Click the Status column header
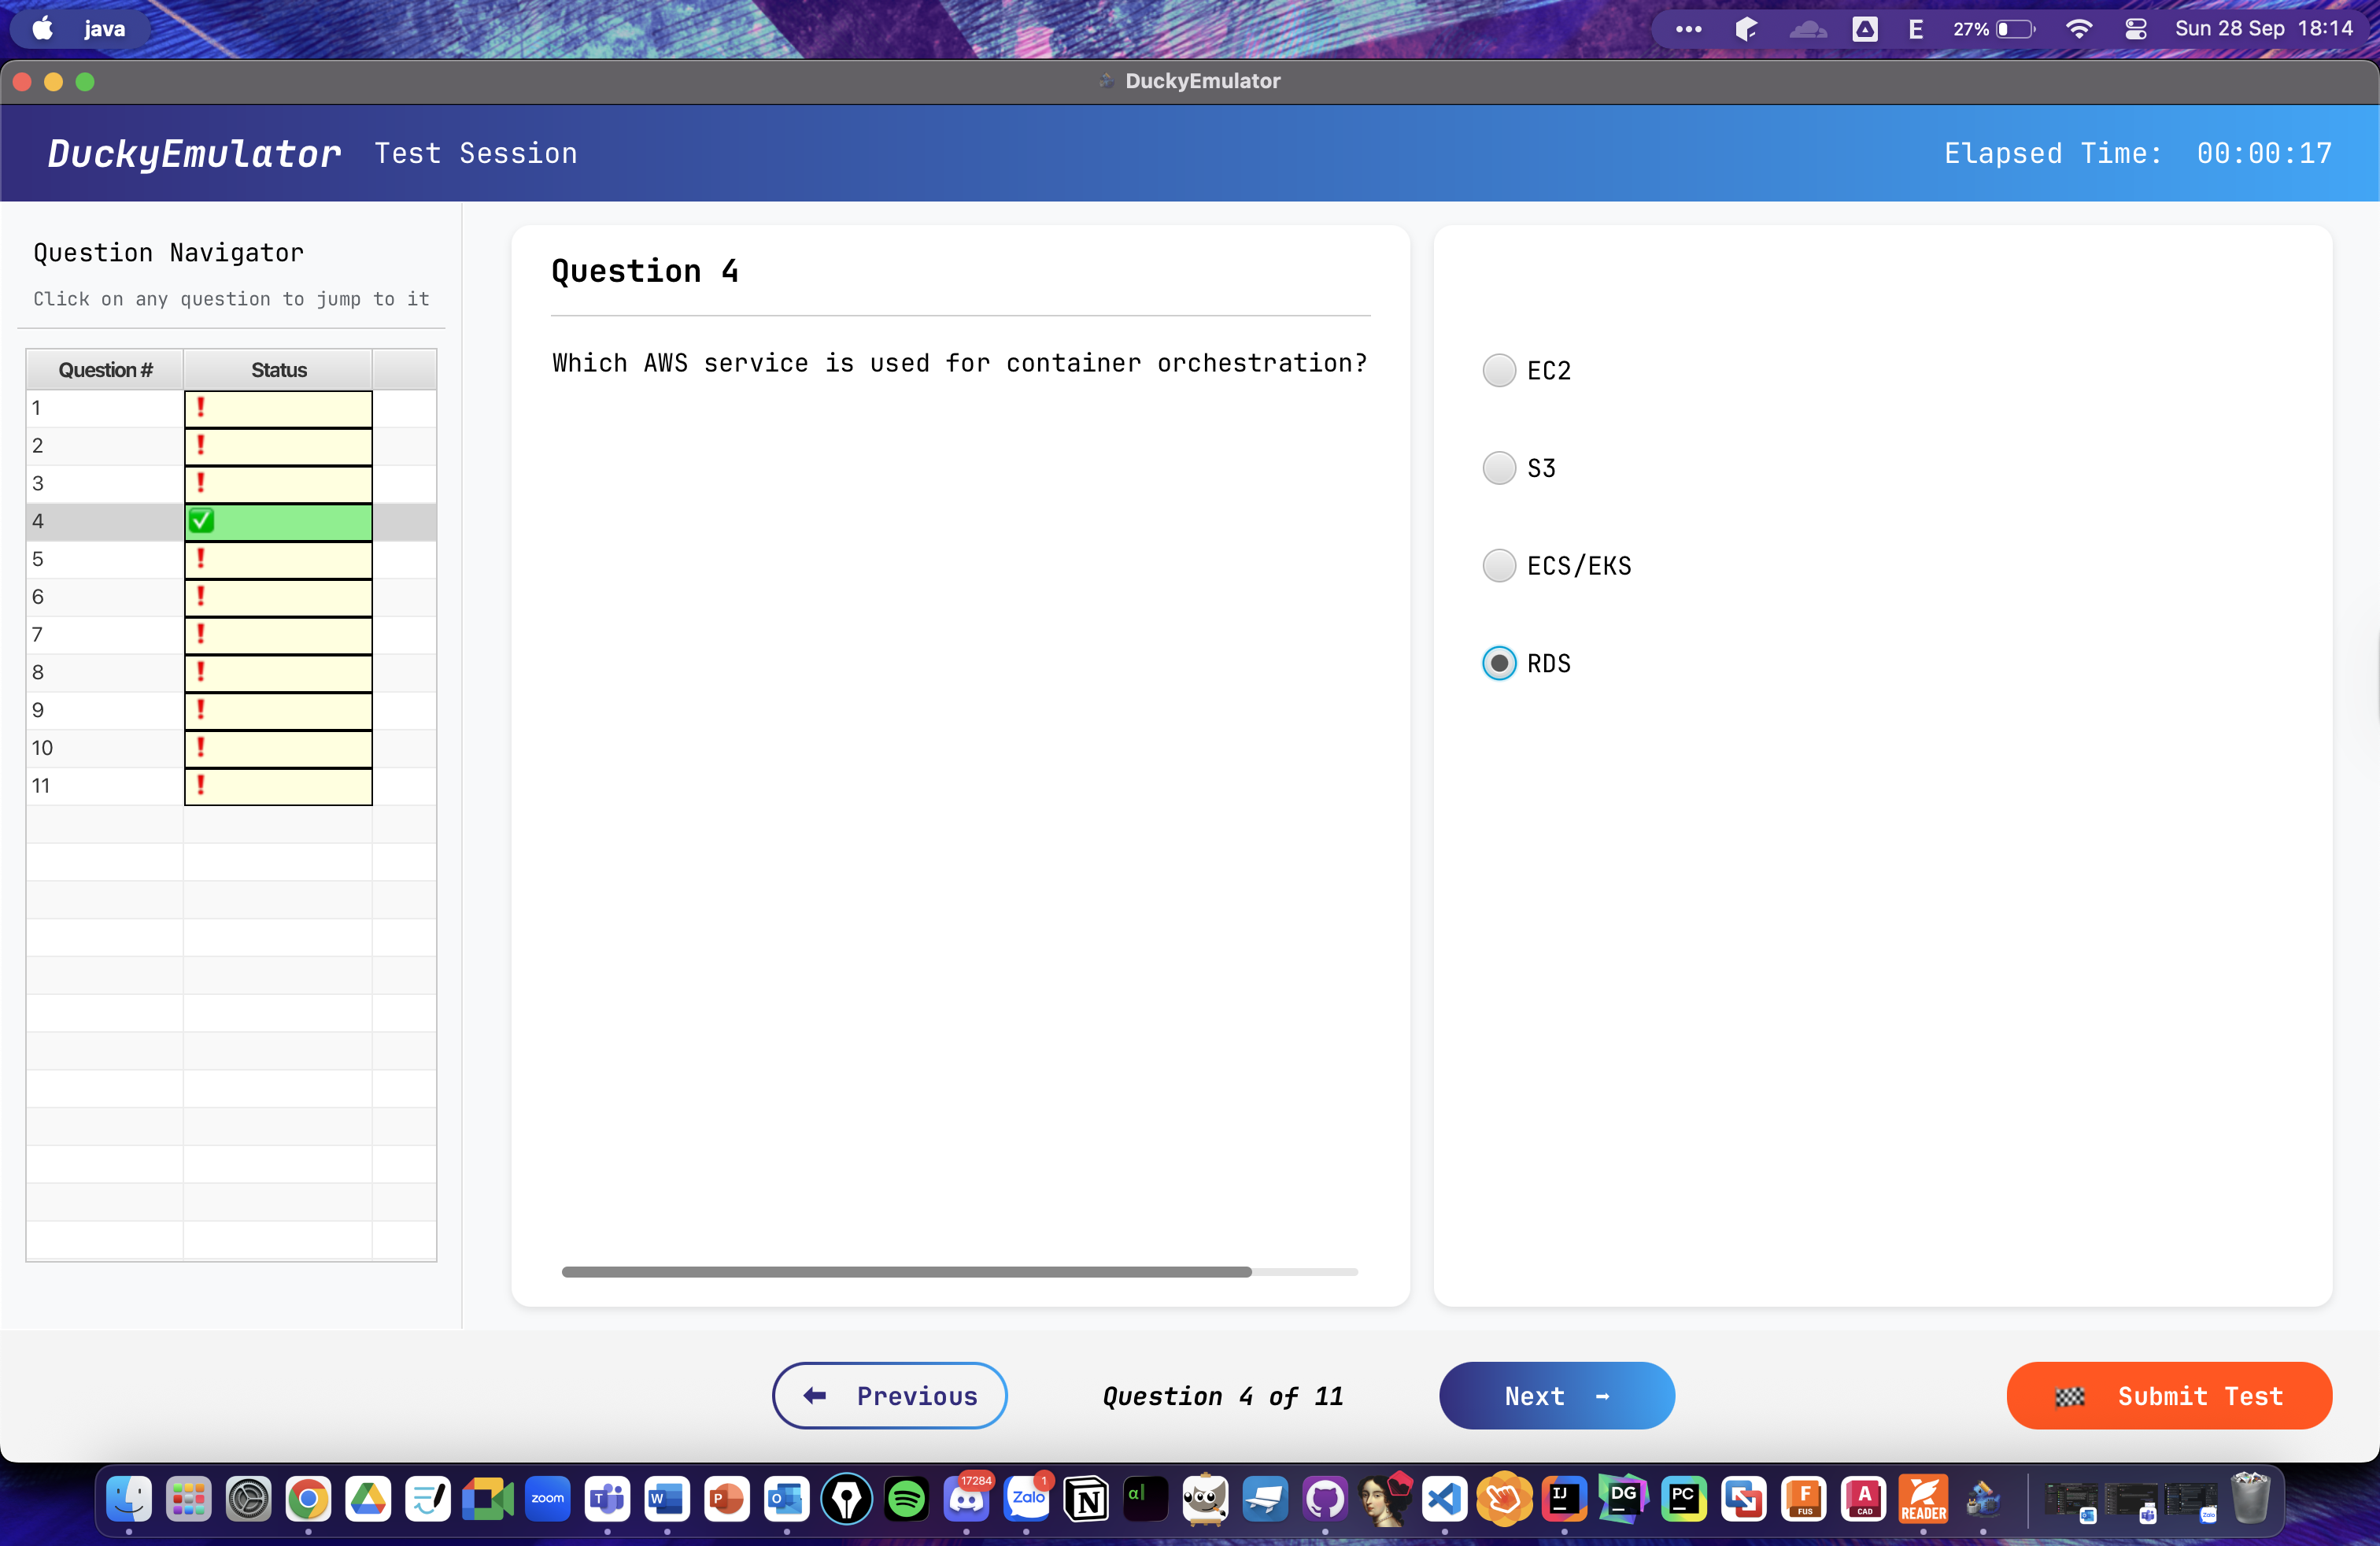This screenshot has width=2380, height=1546. 278,370
